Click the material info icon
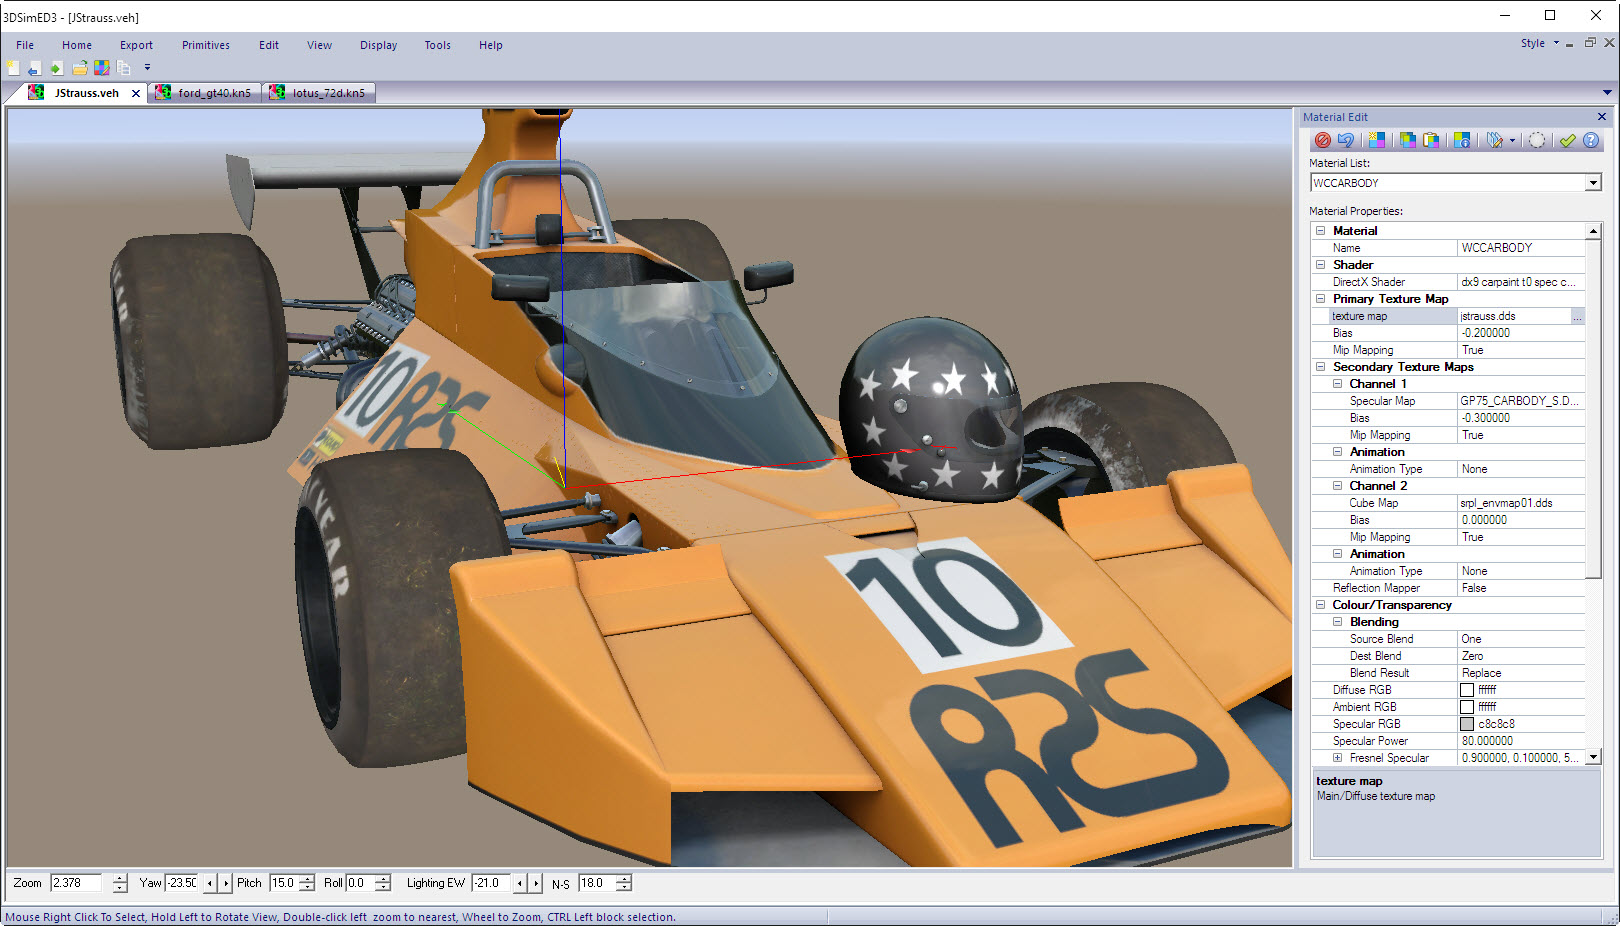1620x926 pixels. tap(1462, 141)
